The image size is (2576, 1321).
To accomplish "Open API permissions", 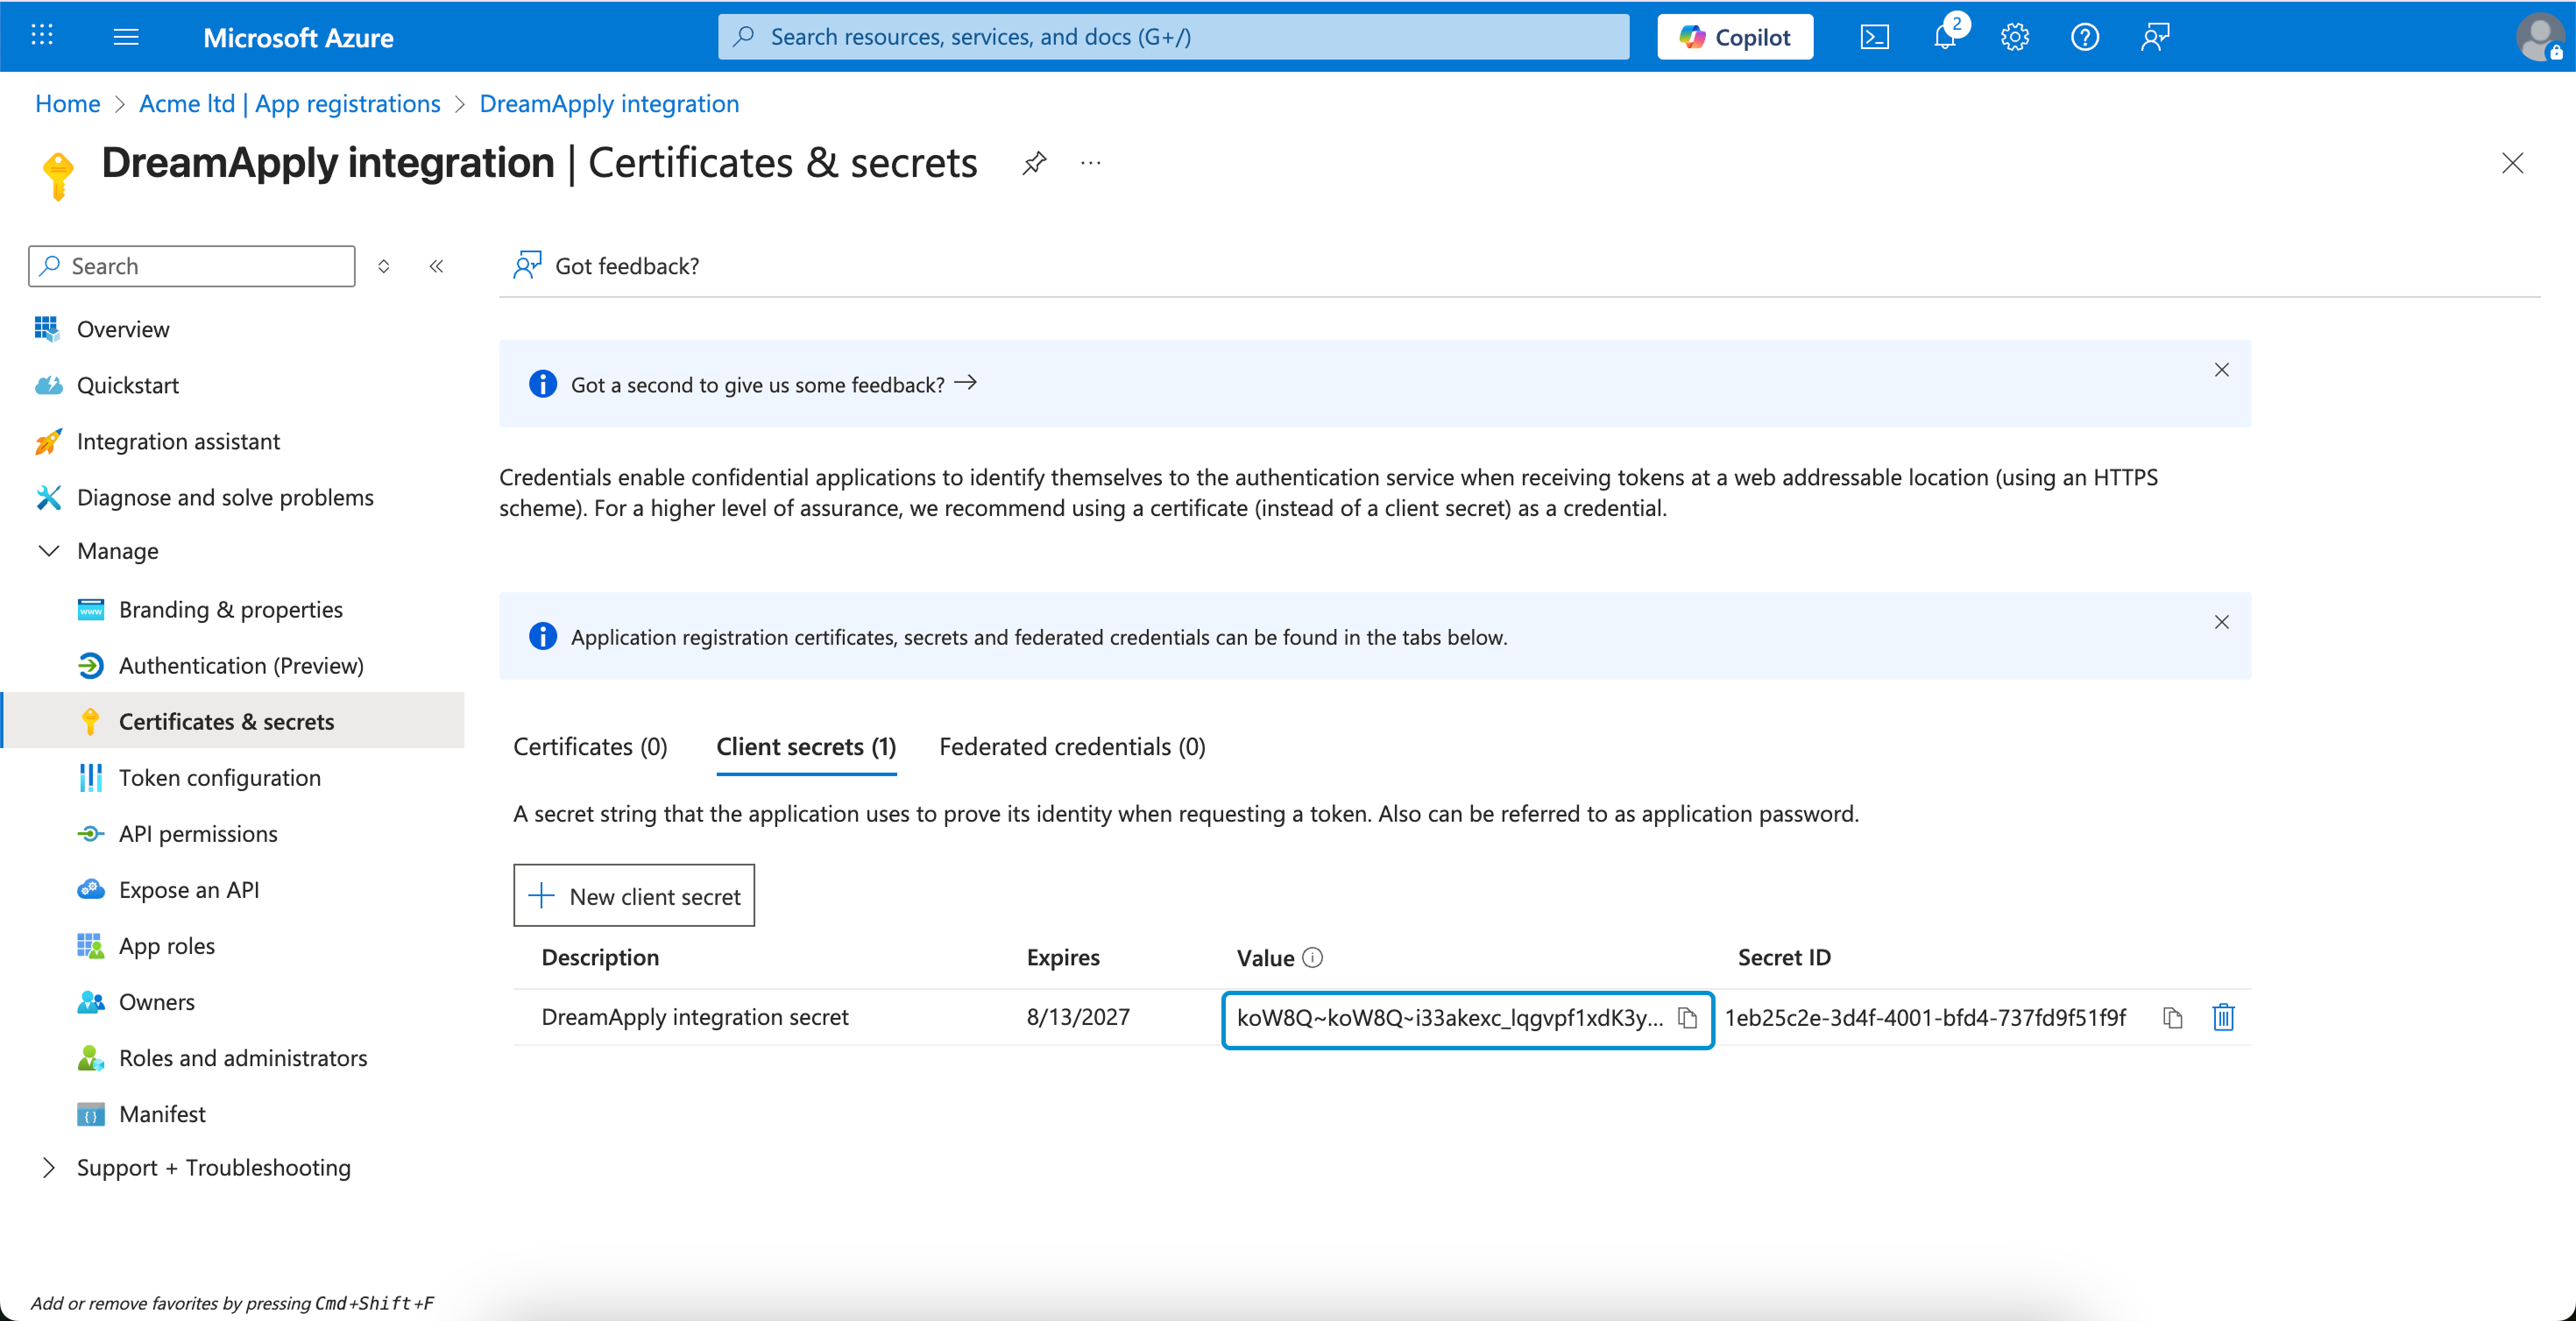I will tap(198, 834).
